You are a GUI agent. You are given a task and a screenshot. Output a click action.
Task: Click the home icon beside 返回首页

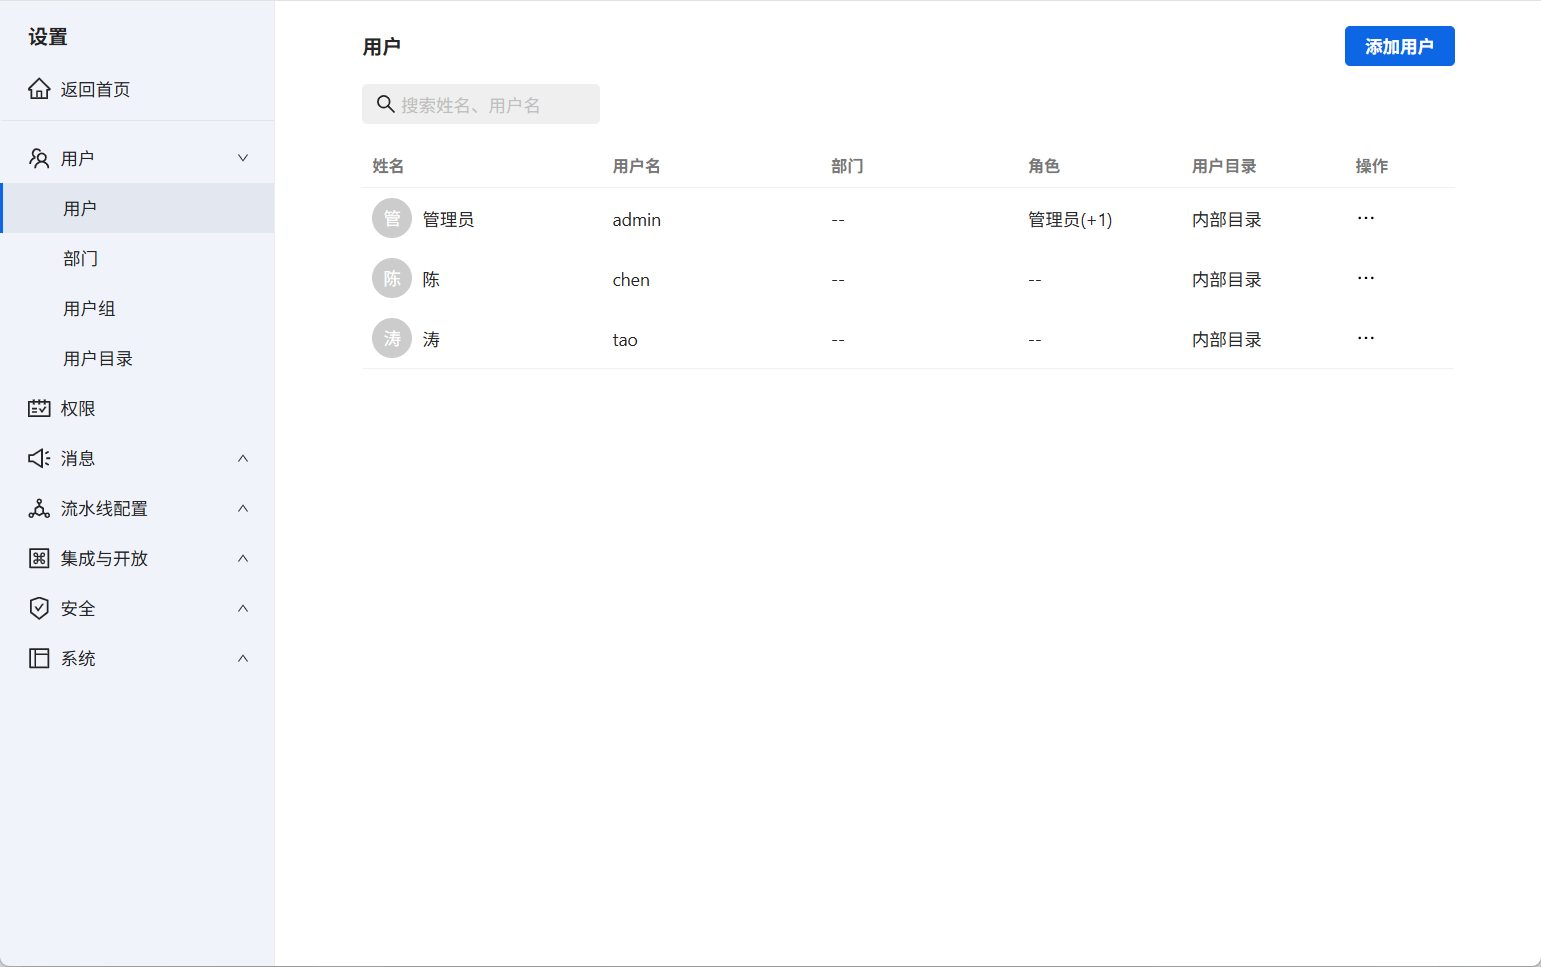(x=39, y=88)
